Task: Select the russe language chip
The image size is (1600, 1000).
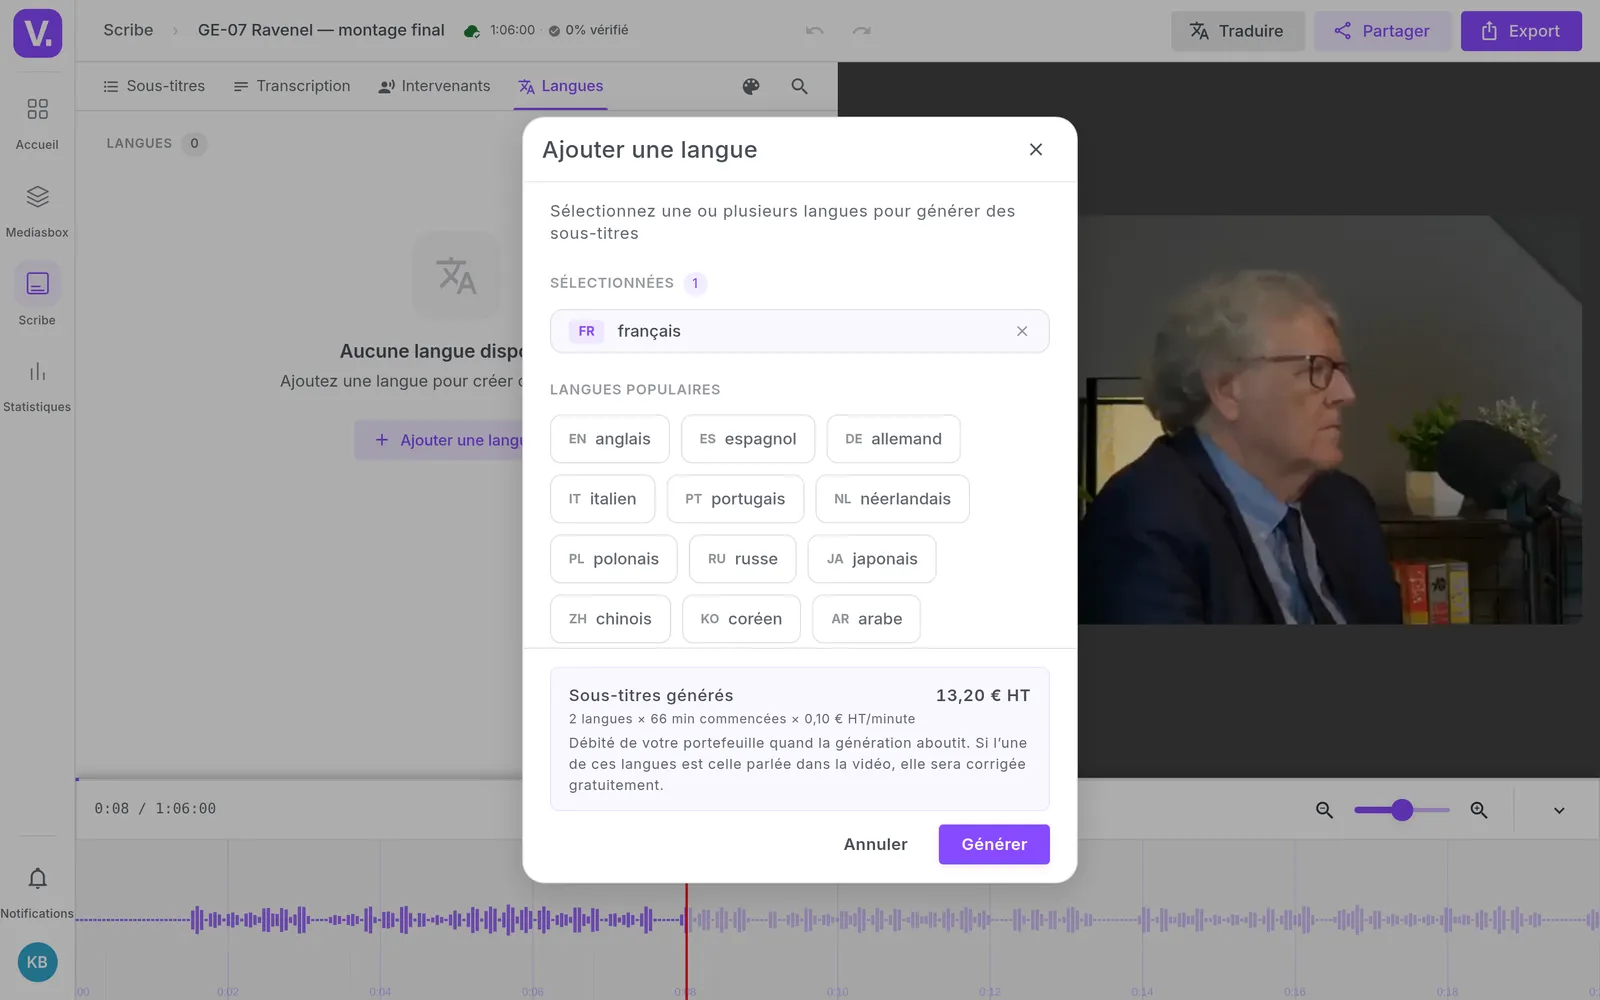Action: [743, 559]
